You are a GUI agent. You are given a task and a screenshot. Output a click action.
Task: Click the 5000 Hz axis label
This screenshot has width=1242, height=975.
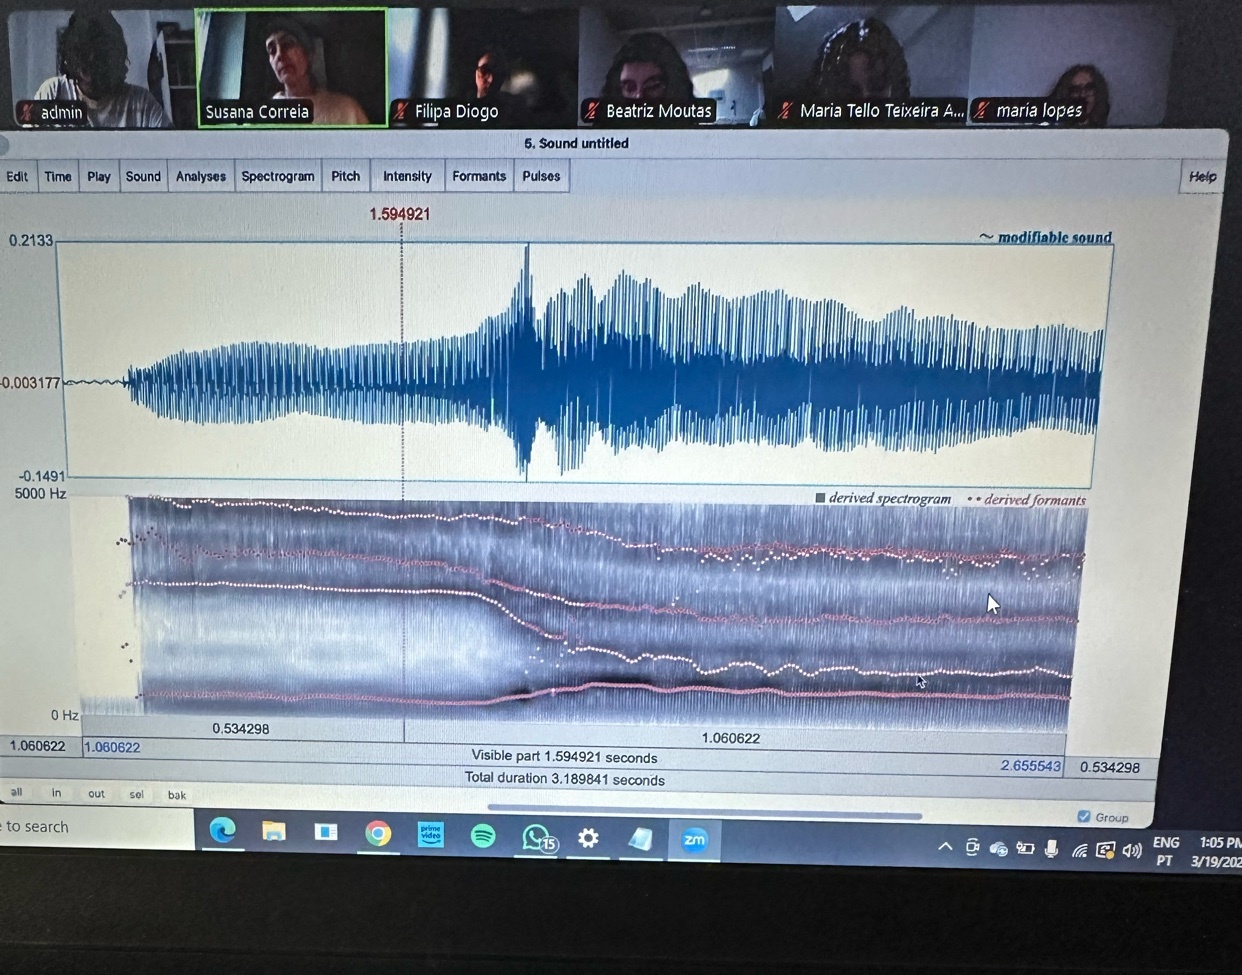coord(40,494)
